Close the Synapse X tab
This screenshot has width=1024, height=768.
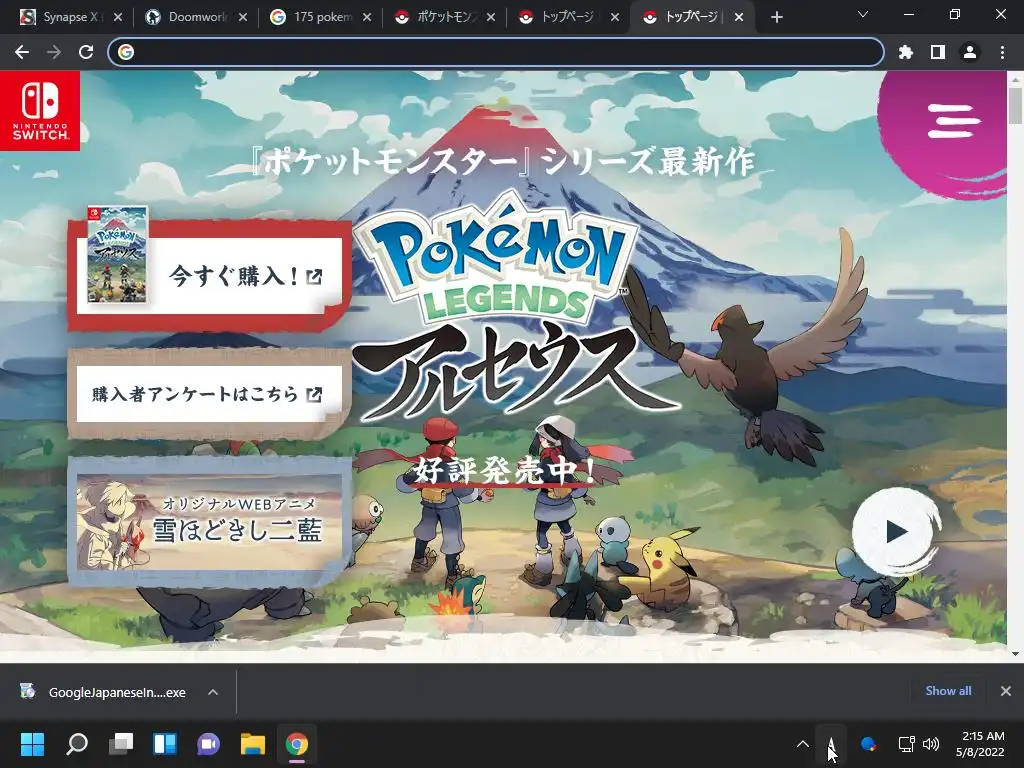tap(118, 17)
